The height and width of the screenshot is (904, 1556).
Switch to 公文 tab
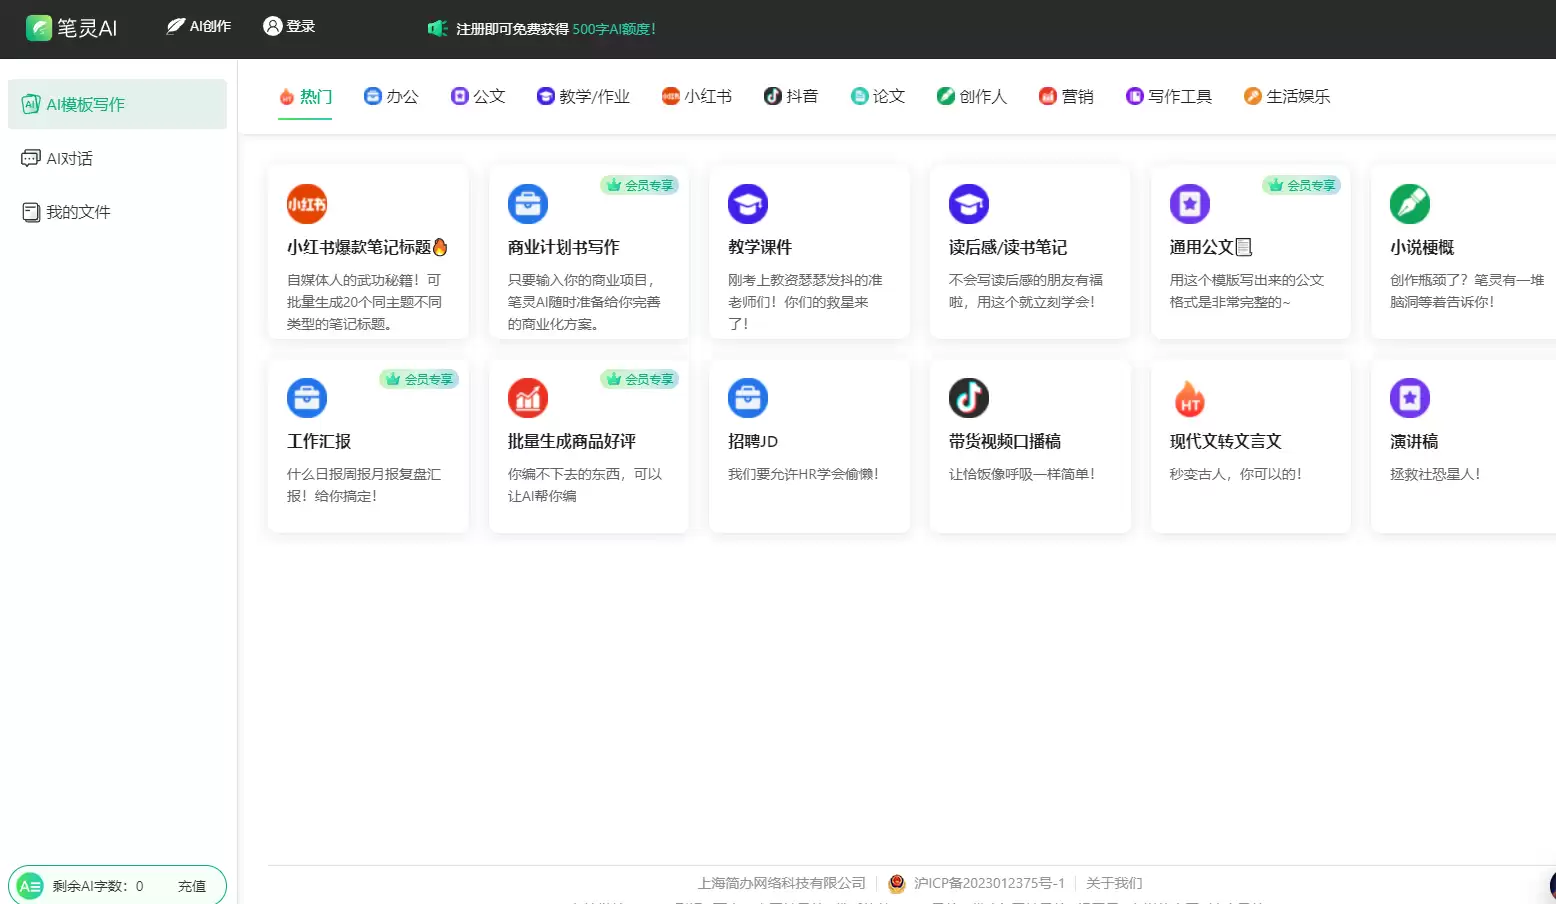(x=478, y=96)
